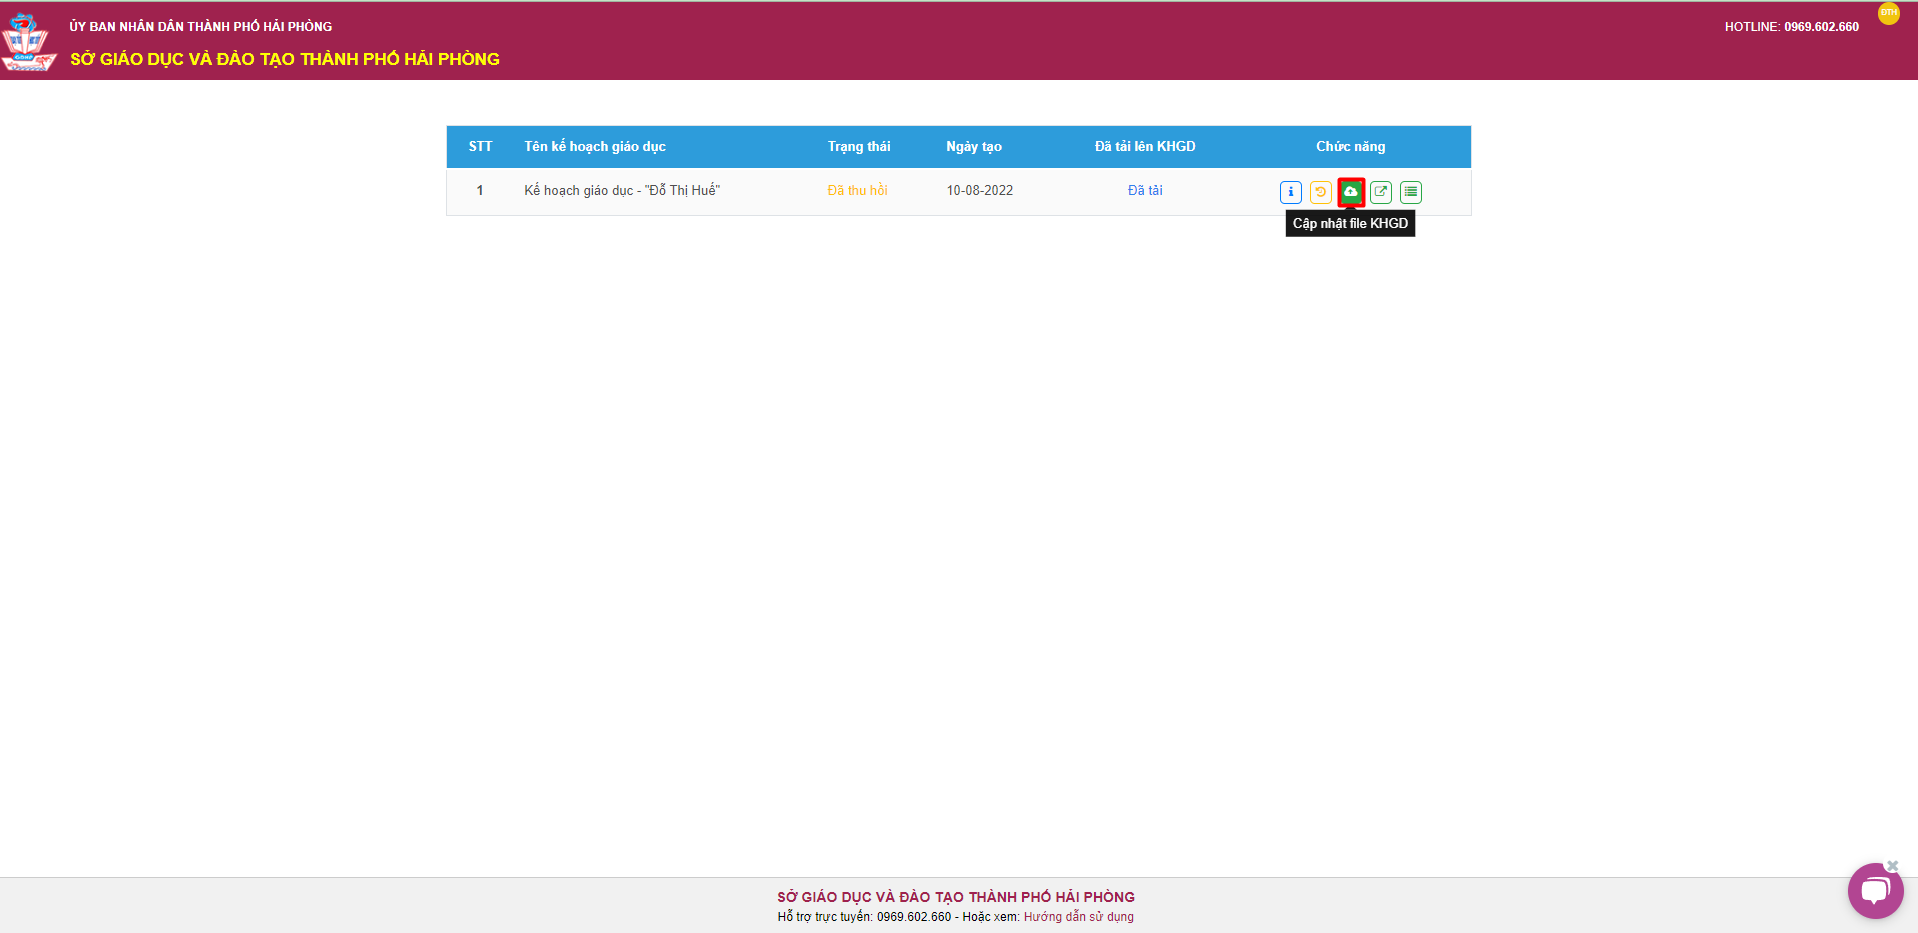The width and height of the screenshot is (1918, 933).
Task: Click the Ngày tạo column header
Action: (x=973, y=147)
